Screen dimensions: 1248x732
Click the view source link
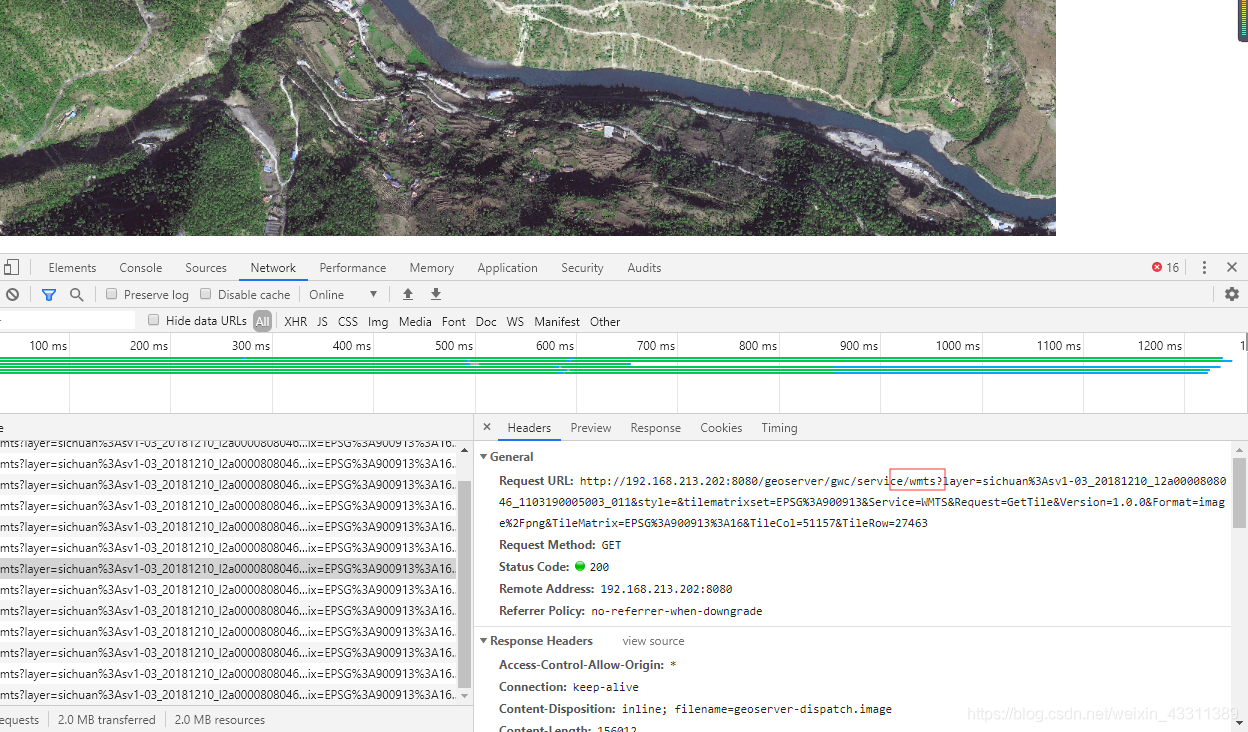pyautogui.click(x=653, y=641)
